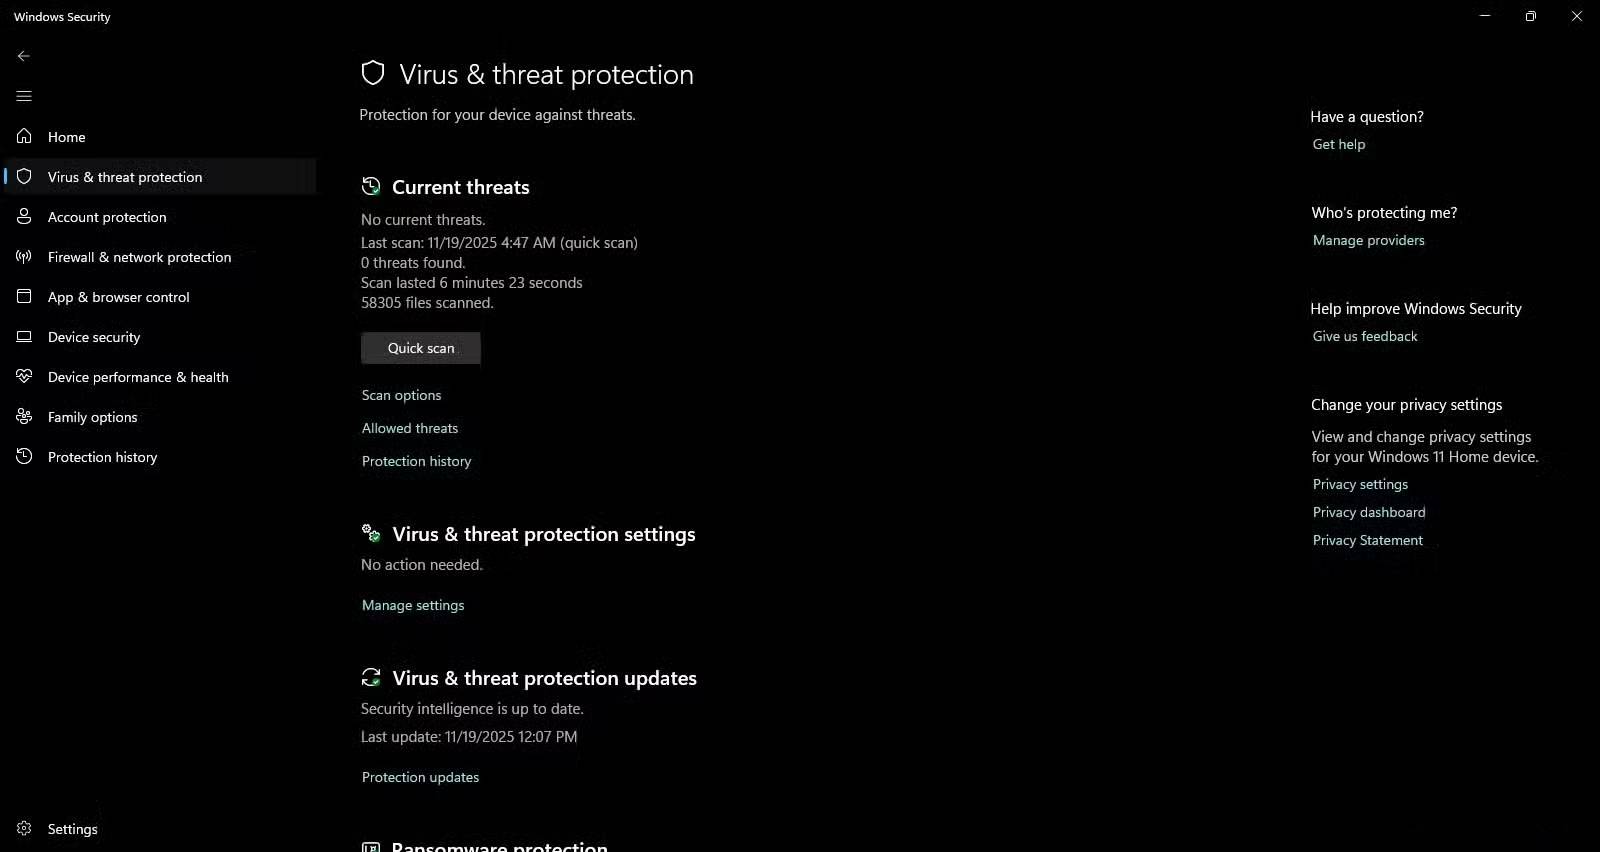View Allowed threats
1600x852 pixels.
[x=410, y=428]
